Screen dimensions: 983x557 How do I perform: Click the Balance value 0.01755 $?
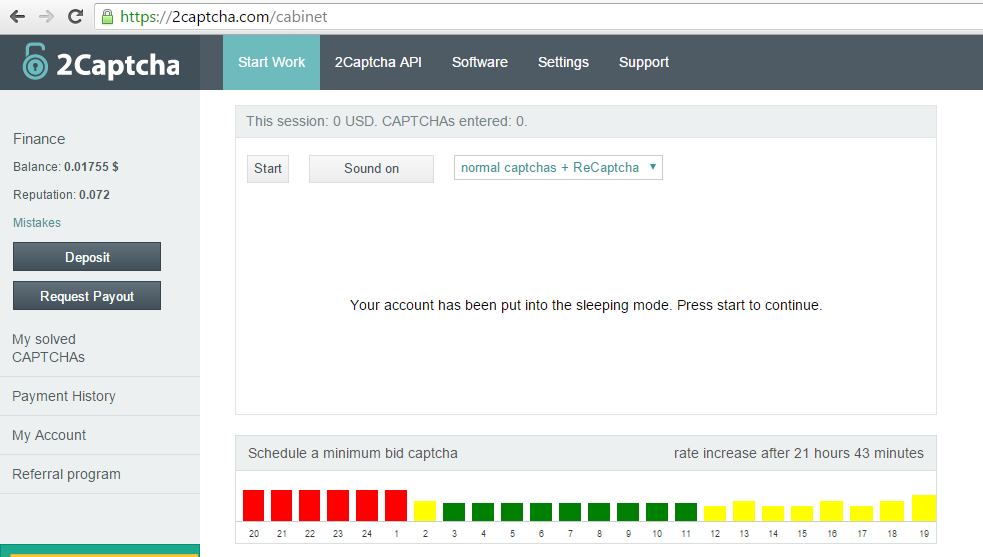point(91,167)
